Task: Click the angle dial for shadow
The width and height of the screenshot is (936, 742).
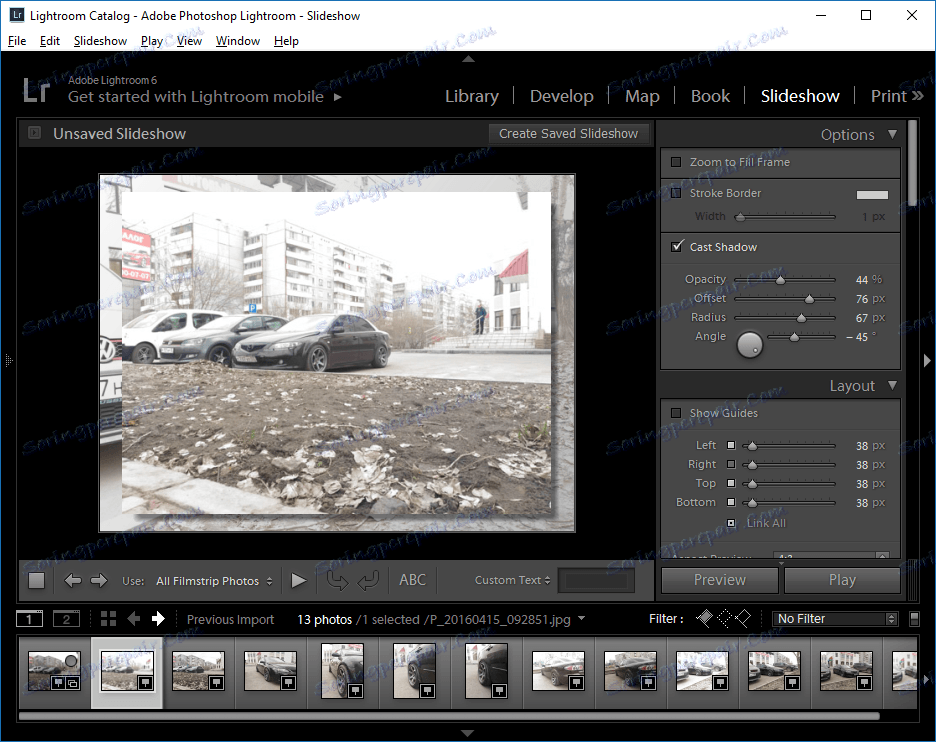Action: tap(750, 344)
